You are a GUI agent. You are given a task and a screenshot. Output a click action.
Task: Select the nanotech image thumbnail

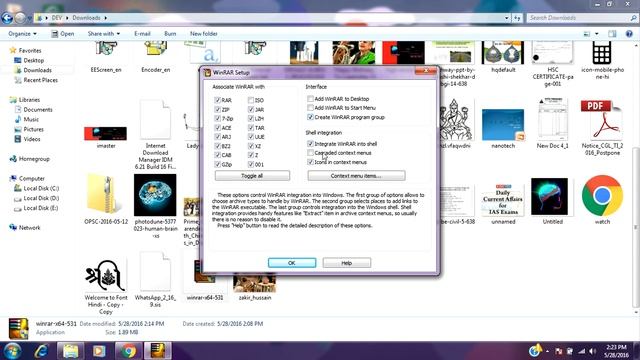(503, 125)
